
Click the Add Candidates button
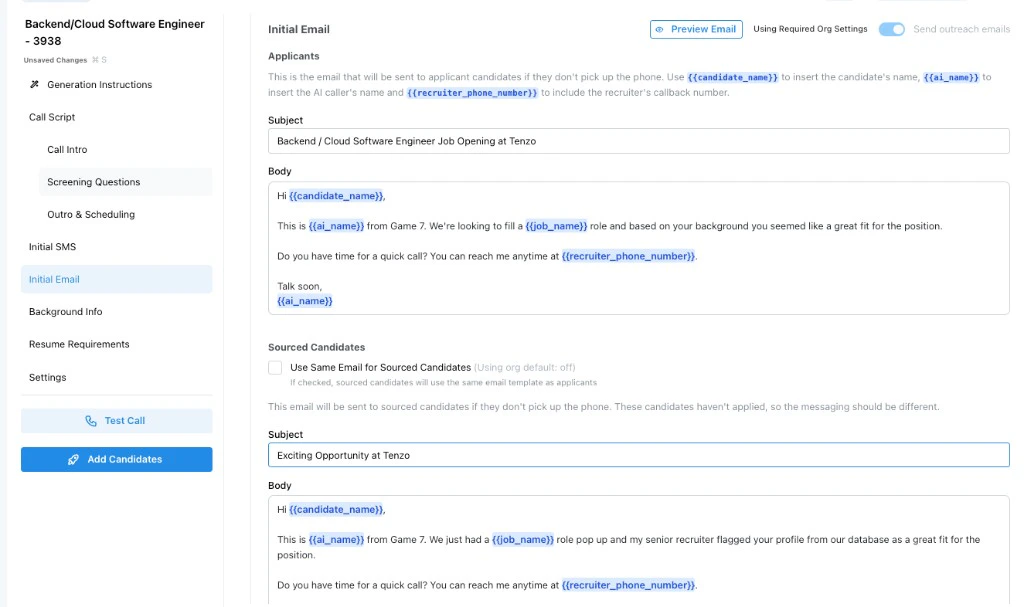116,459
